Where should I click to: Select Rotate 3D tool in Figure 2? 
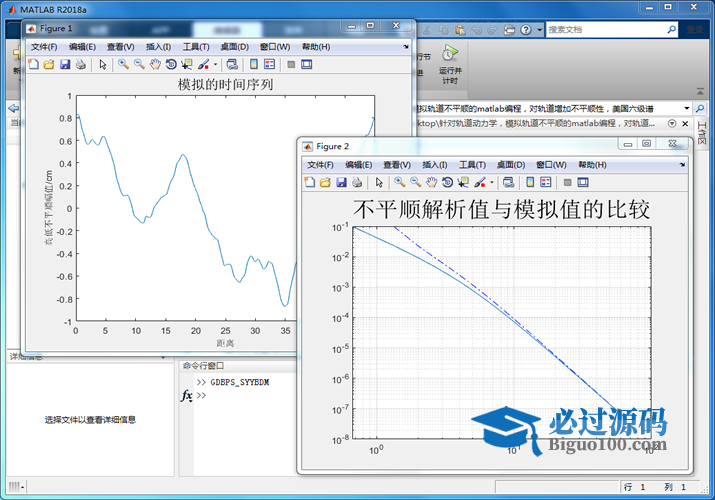pyautogui.click(x=447, y=182)
